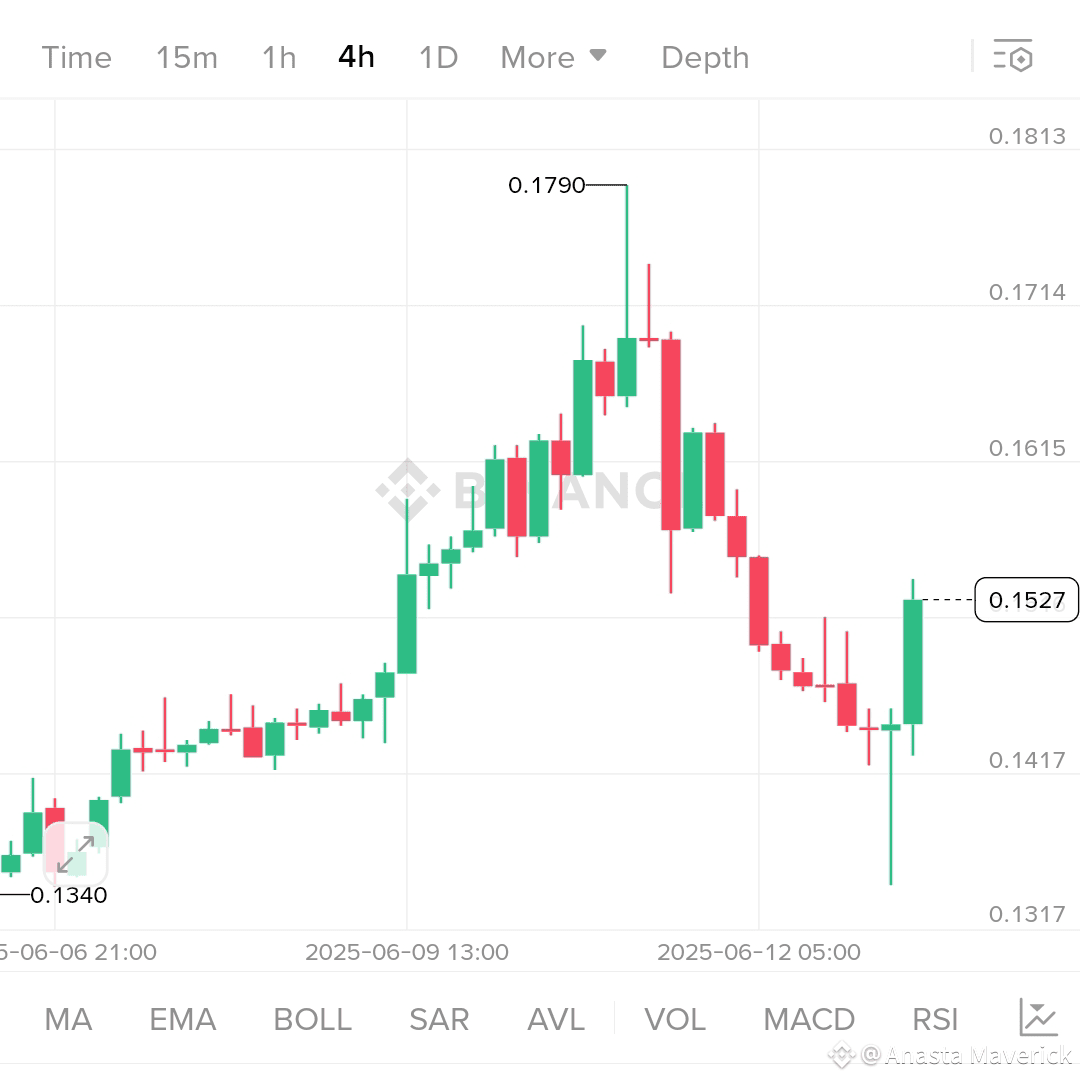This screenshot has width=1080, height=1080.
Task: Click the 0.1790 high price marker
Action: 546,185
